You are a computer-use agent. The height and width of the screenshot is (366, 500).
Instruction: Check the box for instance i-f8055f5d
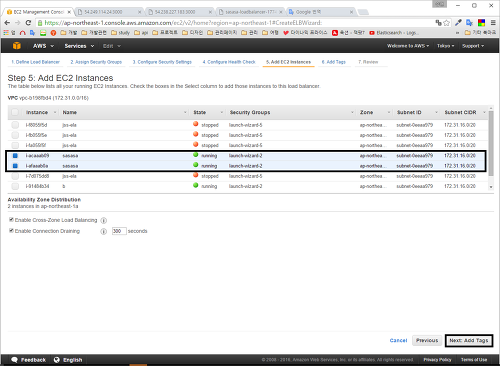(x=15, y=125)
